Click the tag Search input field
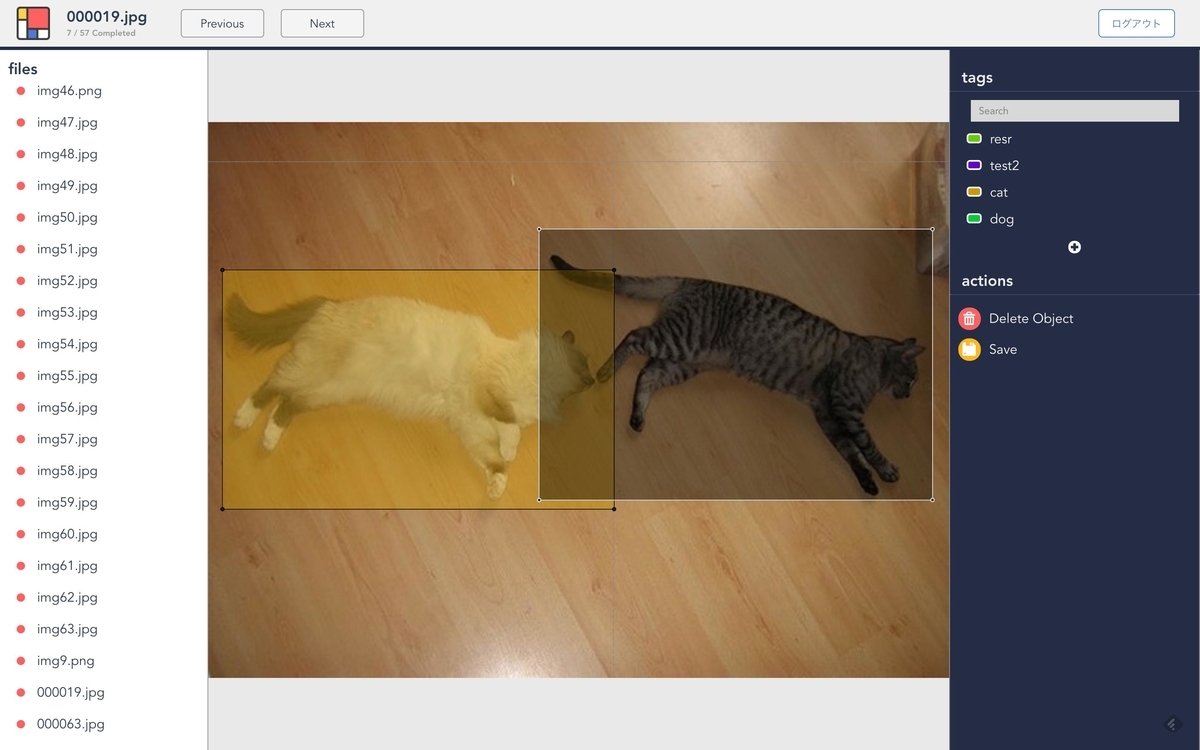The height and width of the screenshot is (750, 1200). (1074, 110)
